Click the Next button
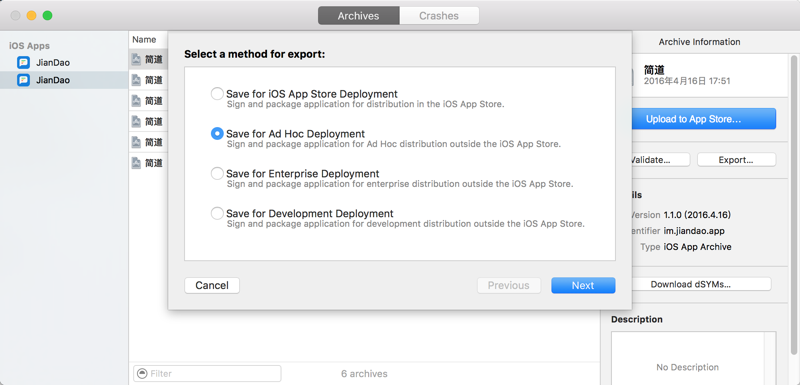Viewport: 800px width, 385px height. pyautogui.click(x=583, y=286)
